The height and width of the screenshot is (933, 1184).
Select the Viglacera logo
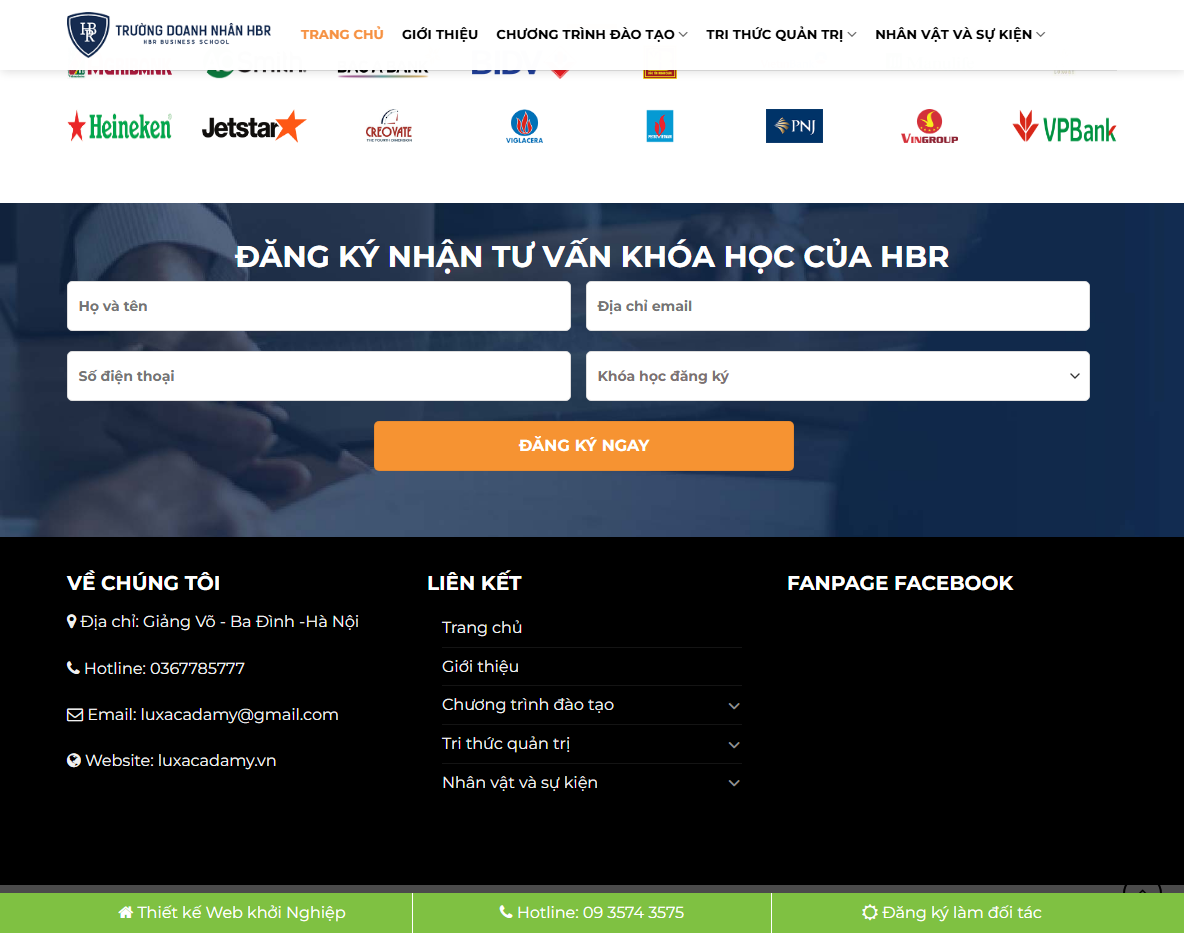[x=524, y=126]
